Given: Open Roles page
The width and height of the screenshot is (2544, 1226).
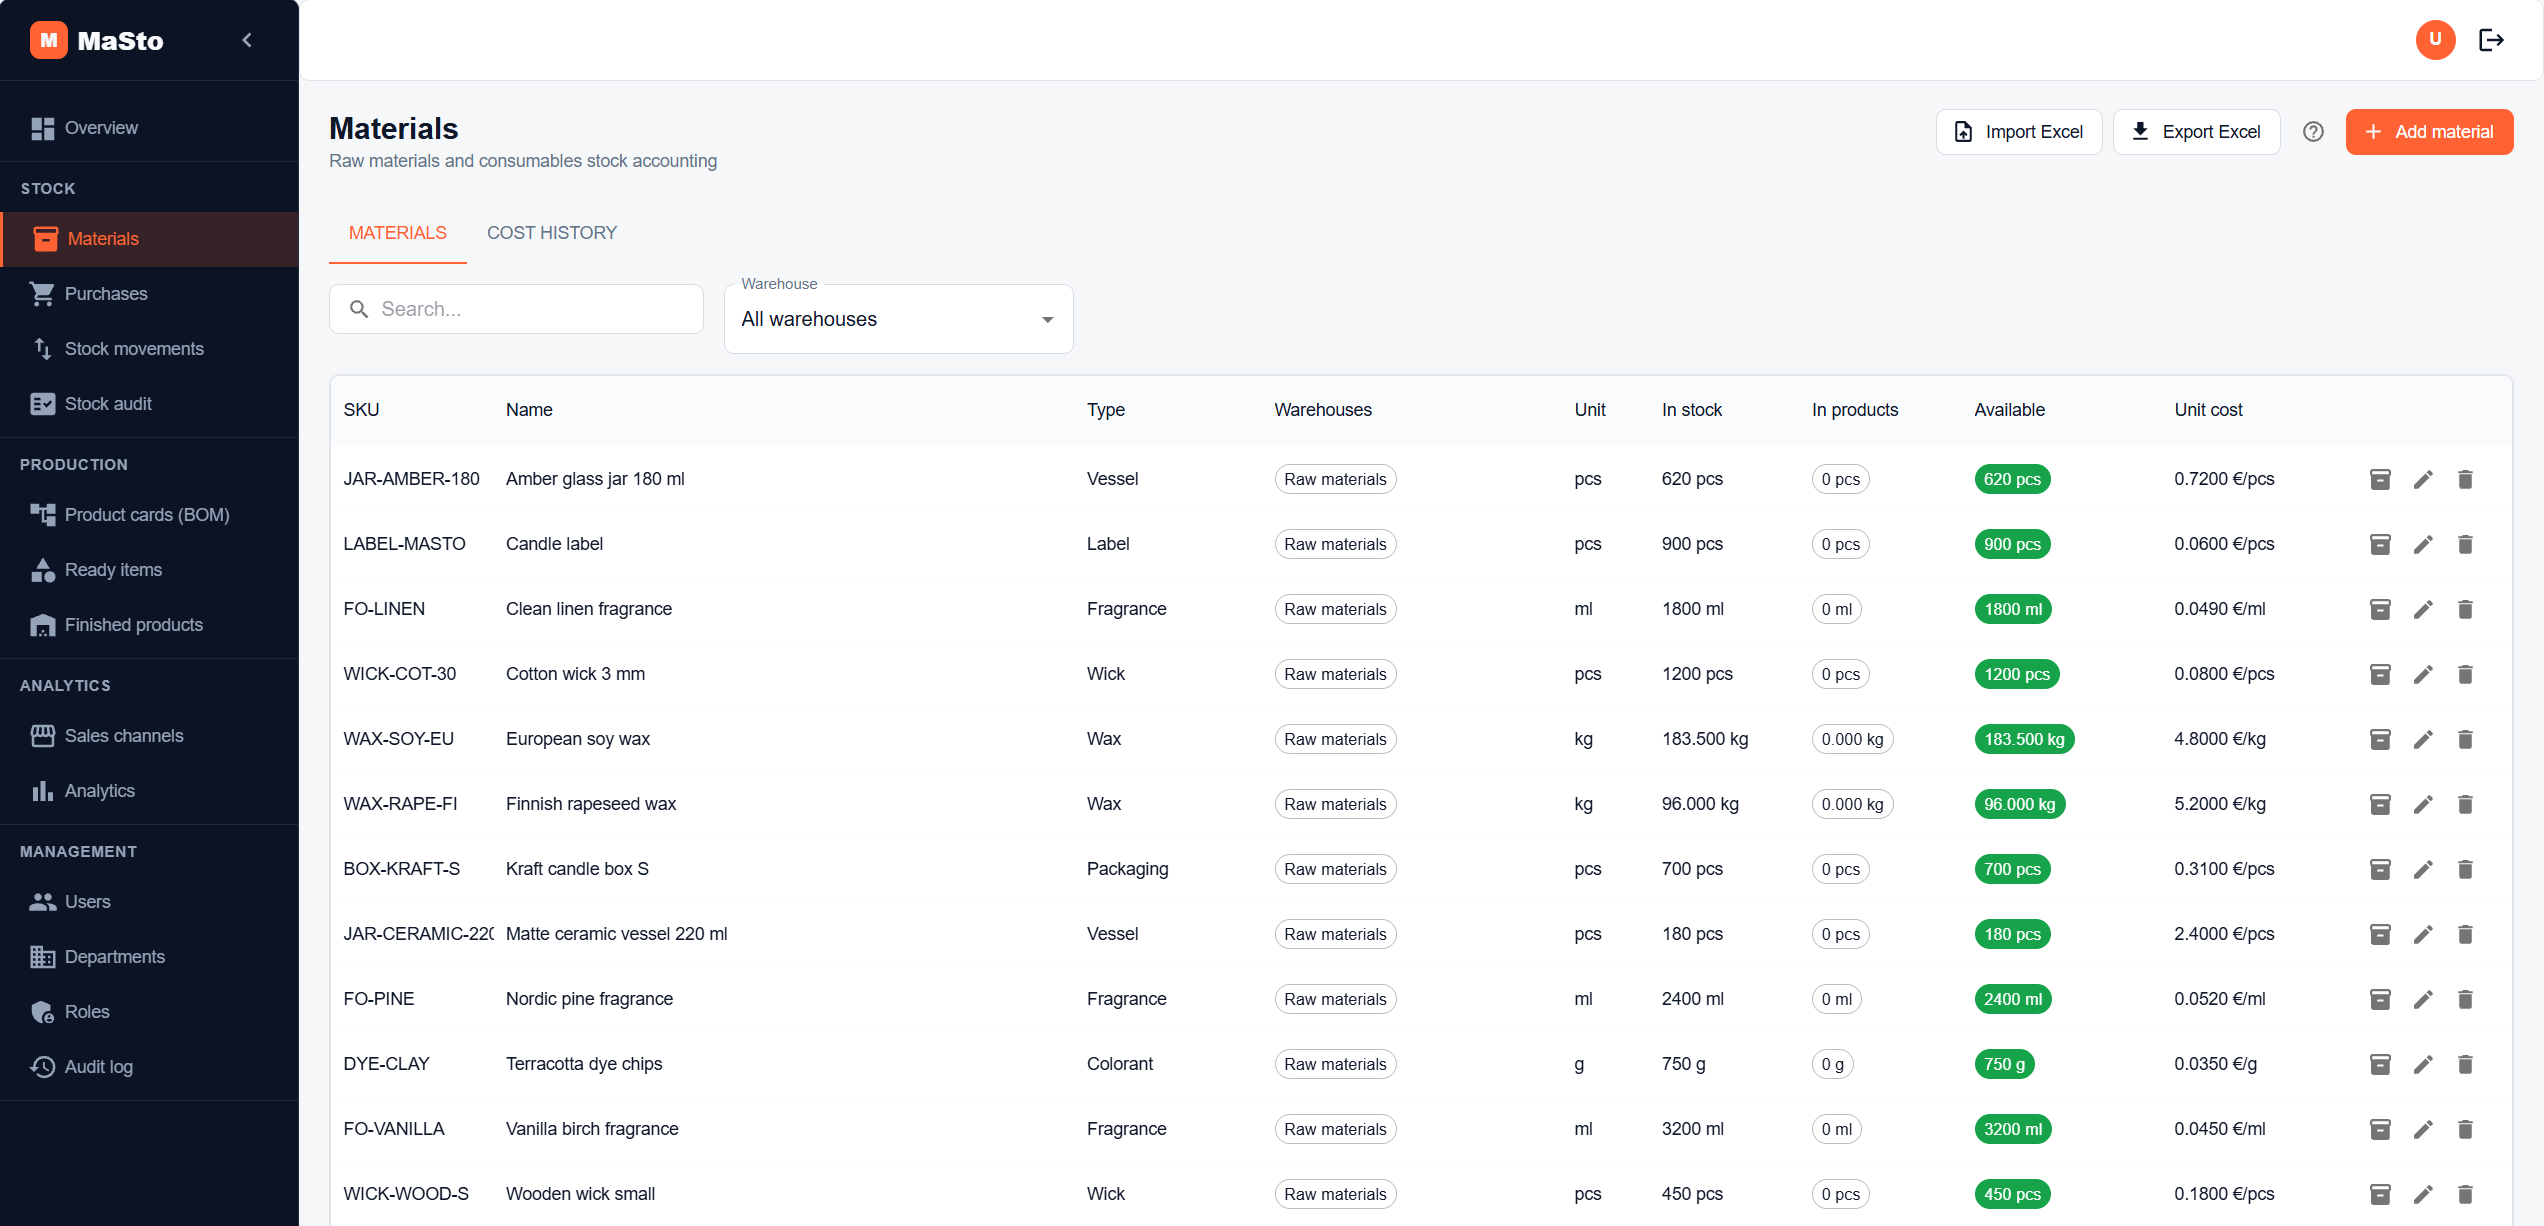Looking at the screenshot, I should tap(150, 1012).
